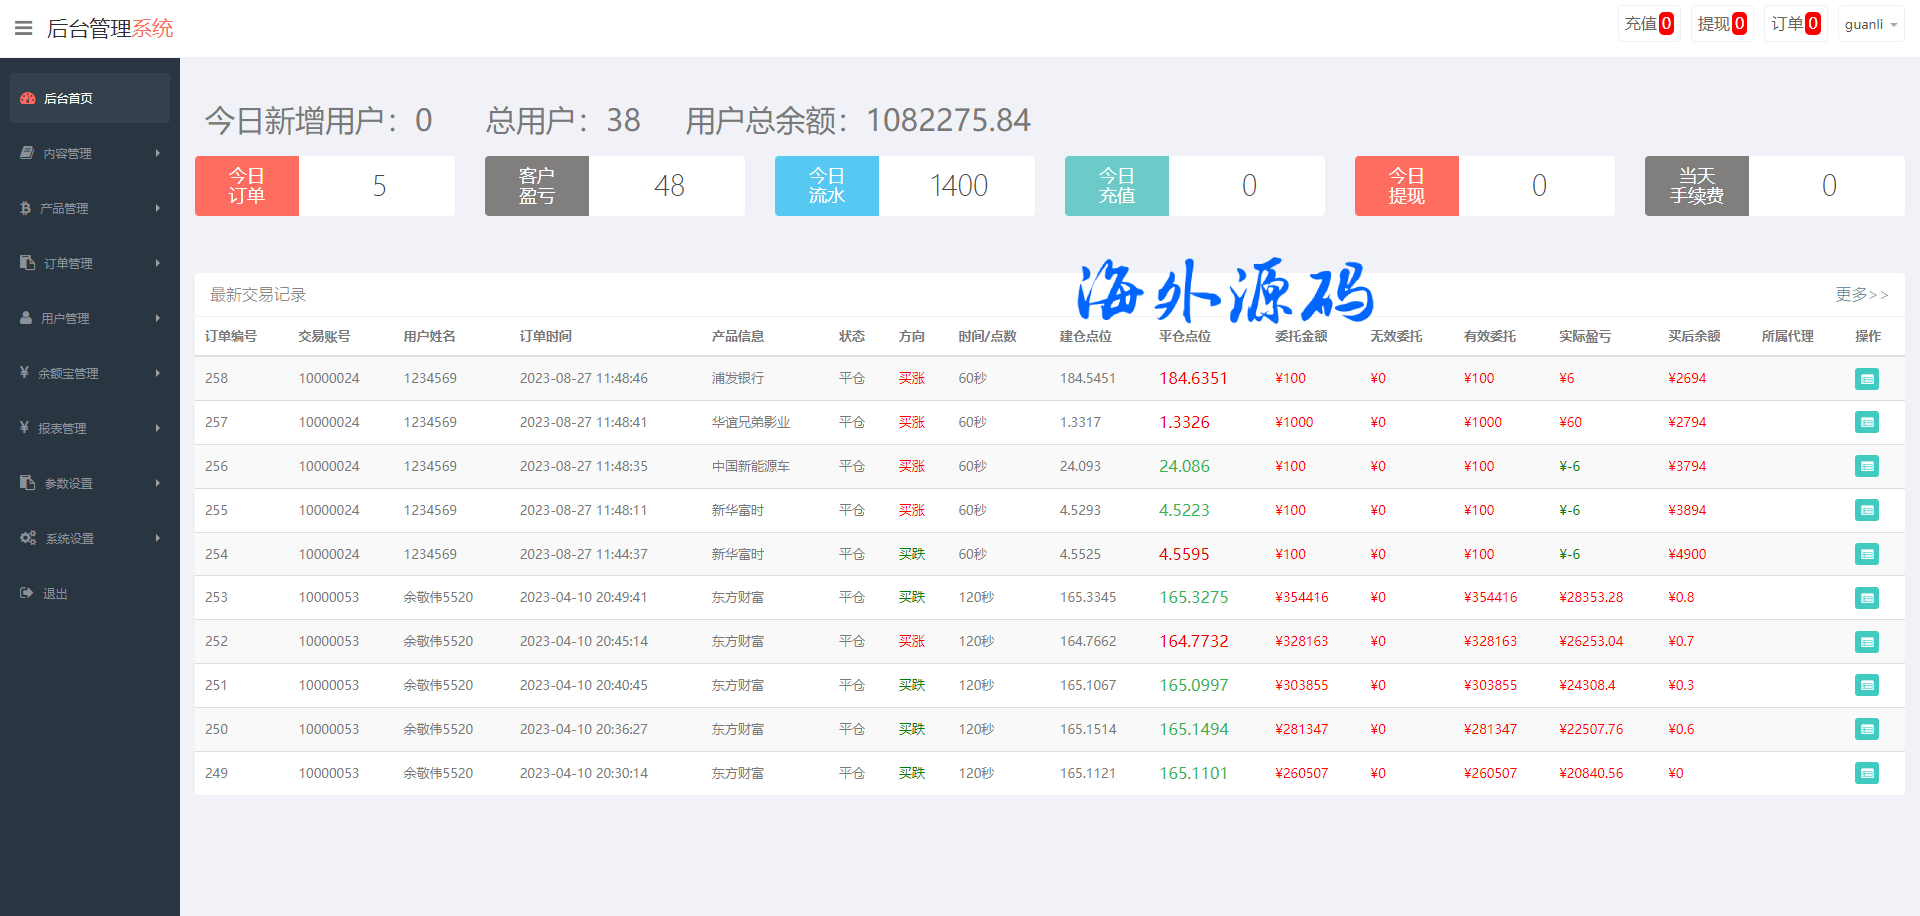The width and height of the screenshot is (1920, 916).
Task: Click the user icon for 用户管理
Action: pos(27,318)
